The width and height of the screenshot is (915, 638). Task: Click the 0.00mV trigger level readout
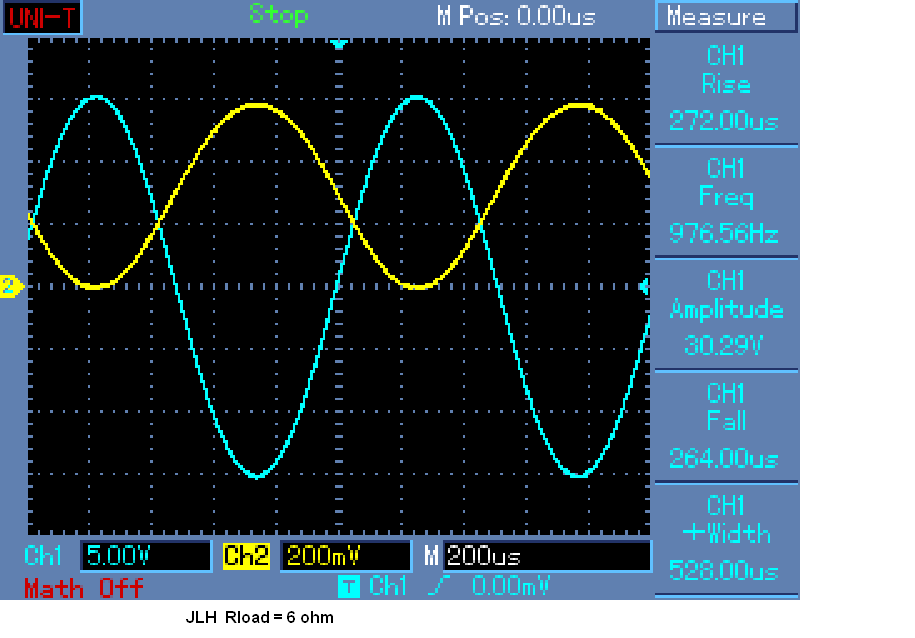tap(511, 585)
